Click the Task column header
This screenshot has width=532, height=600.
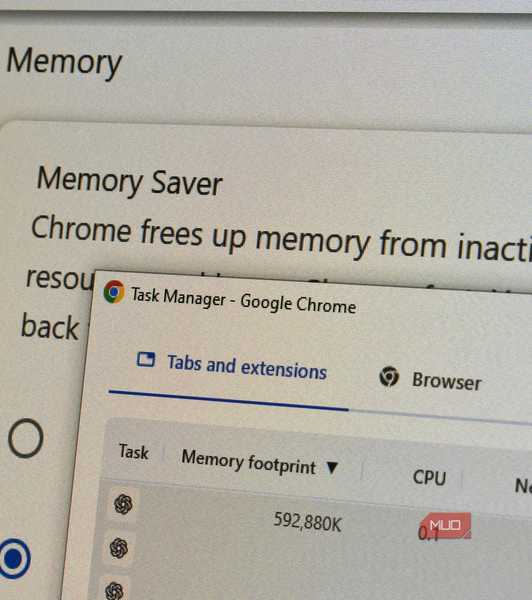[134, 452]
